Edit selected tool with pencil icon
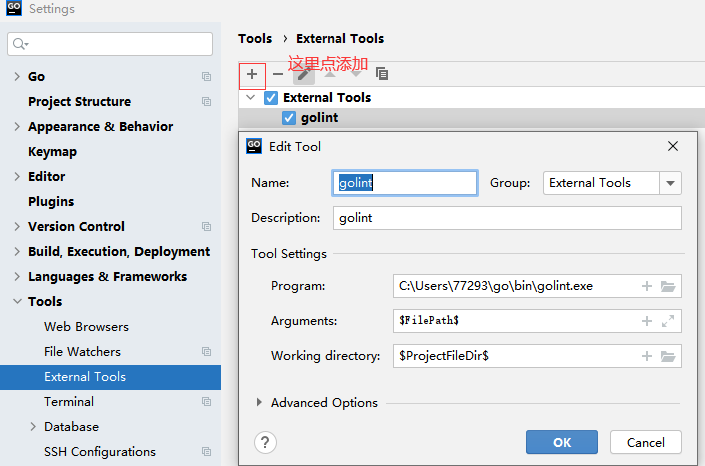705x466 pixels. 304,75
